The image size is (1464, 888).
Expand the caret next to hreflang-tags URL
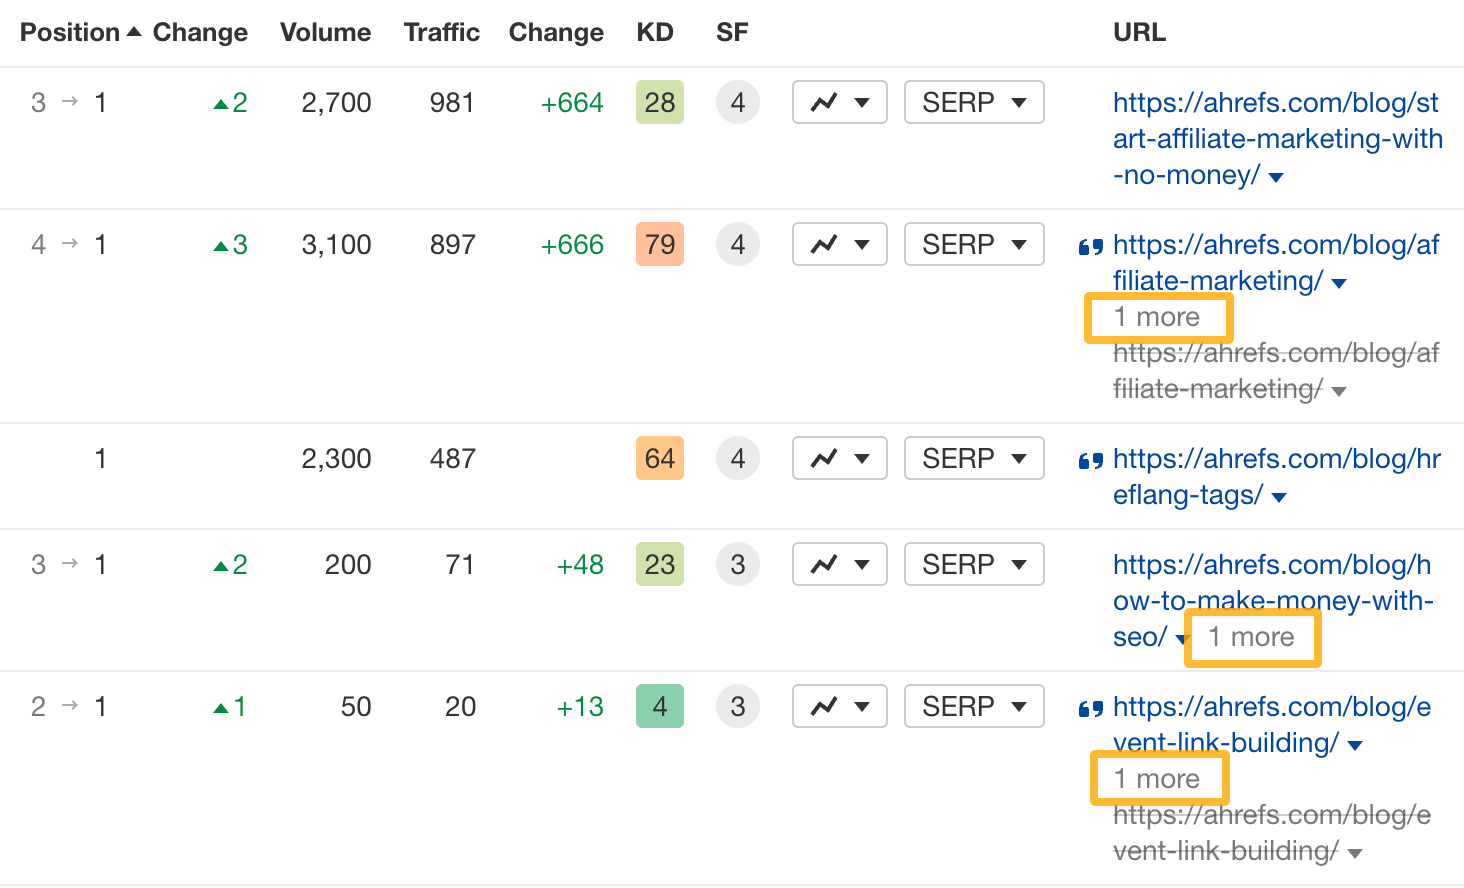[1278, 496]
